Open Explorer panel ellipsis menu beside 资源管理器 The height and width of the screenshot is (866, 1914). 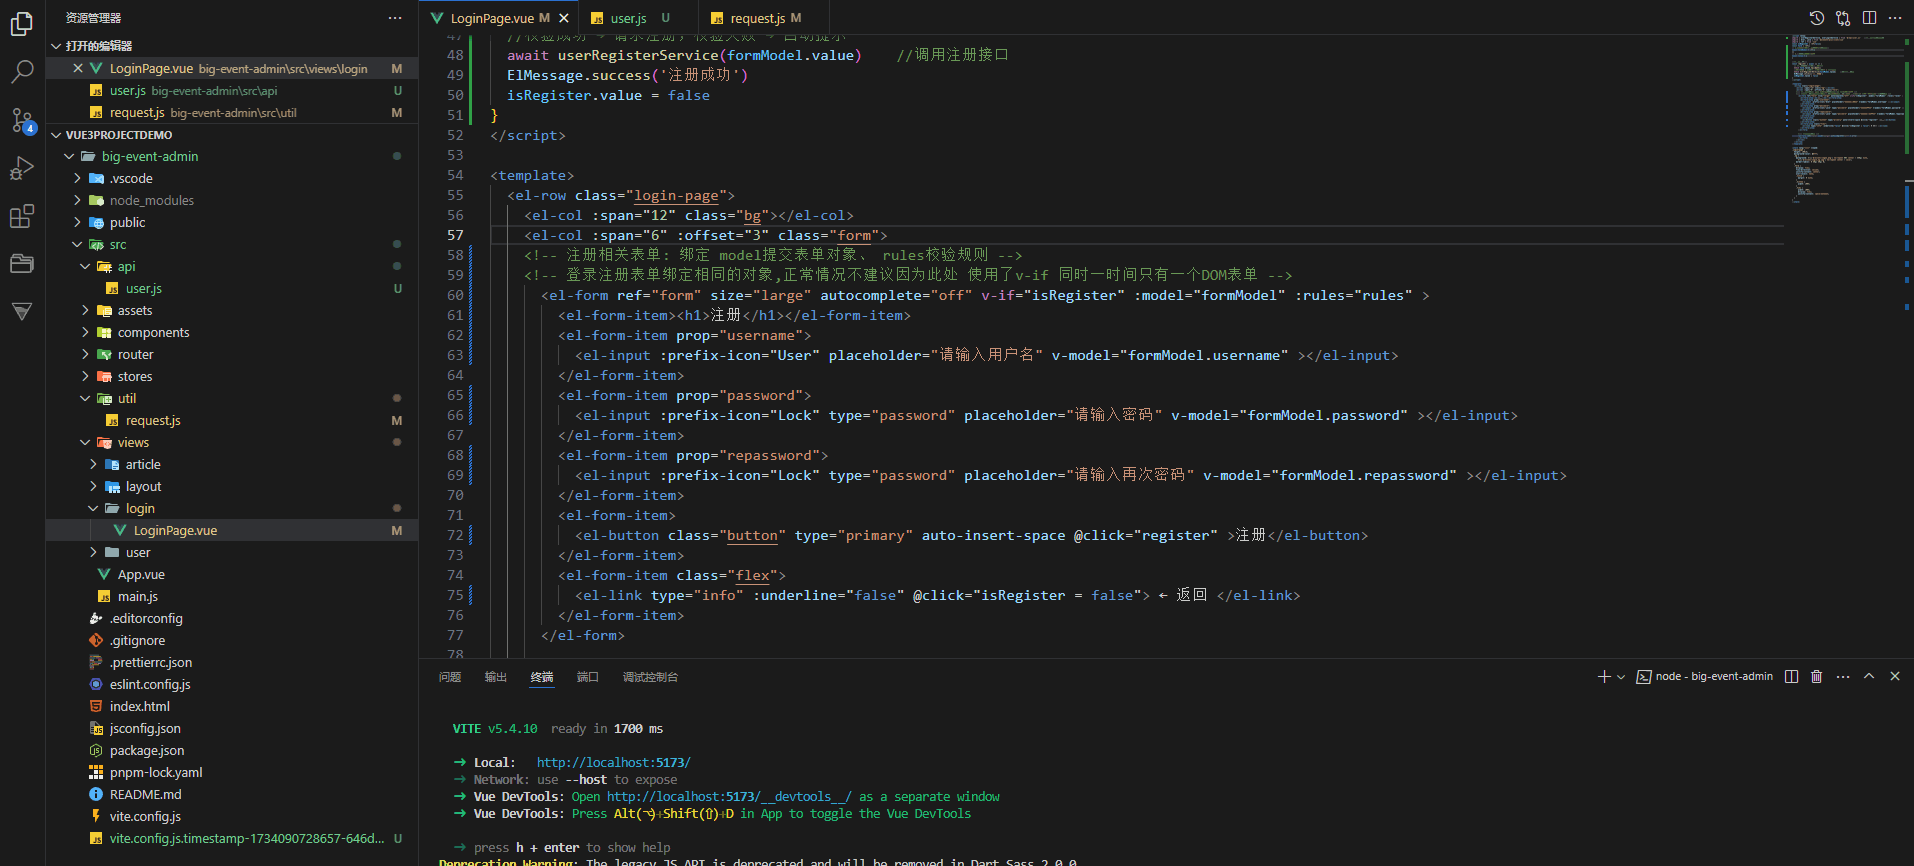tap(395, 18)
